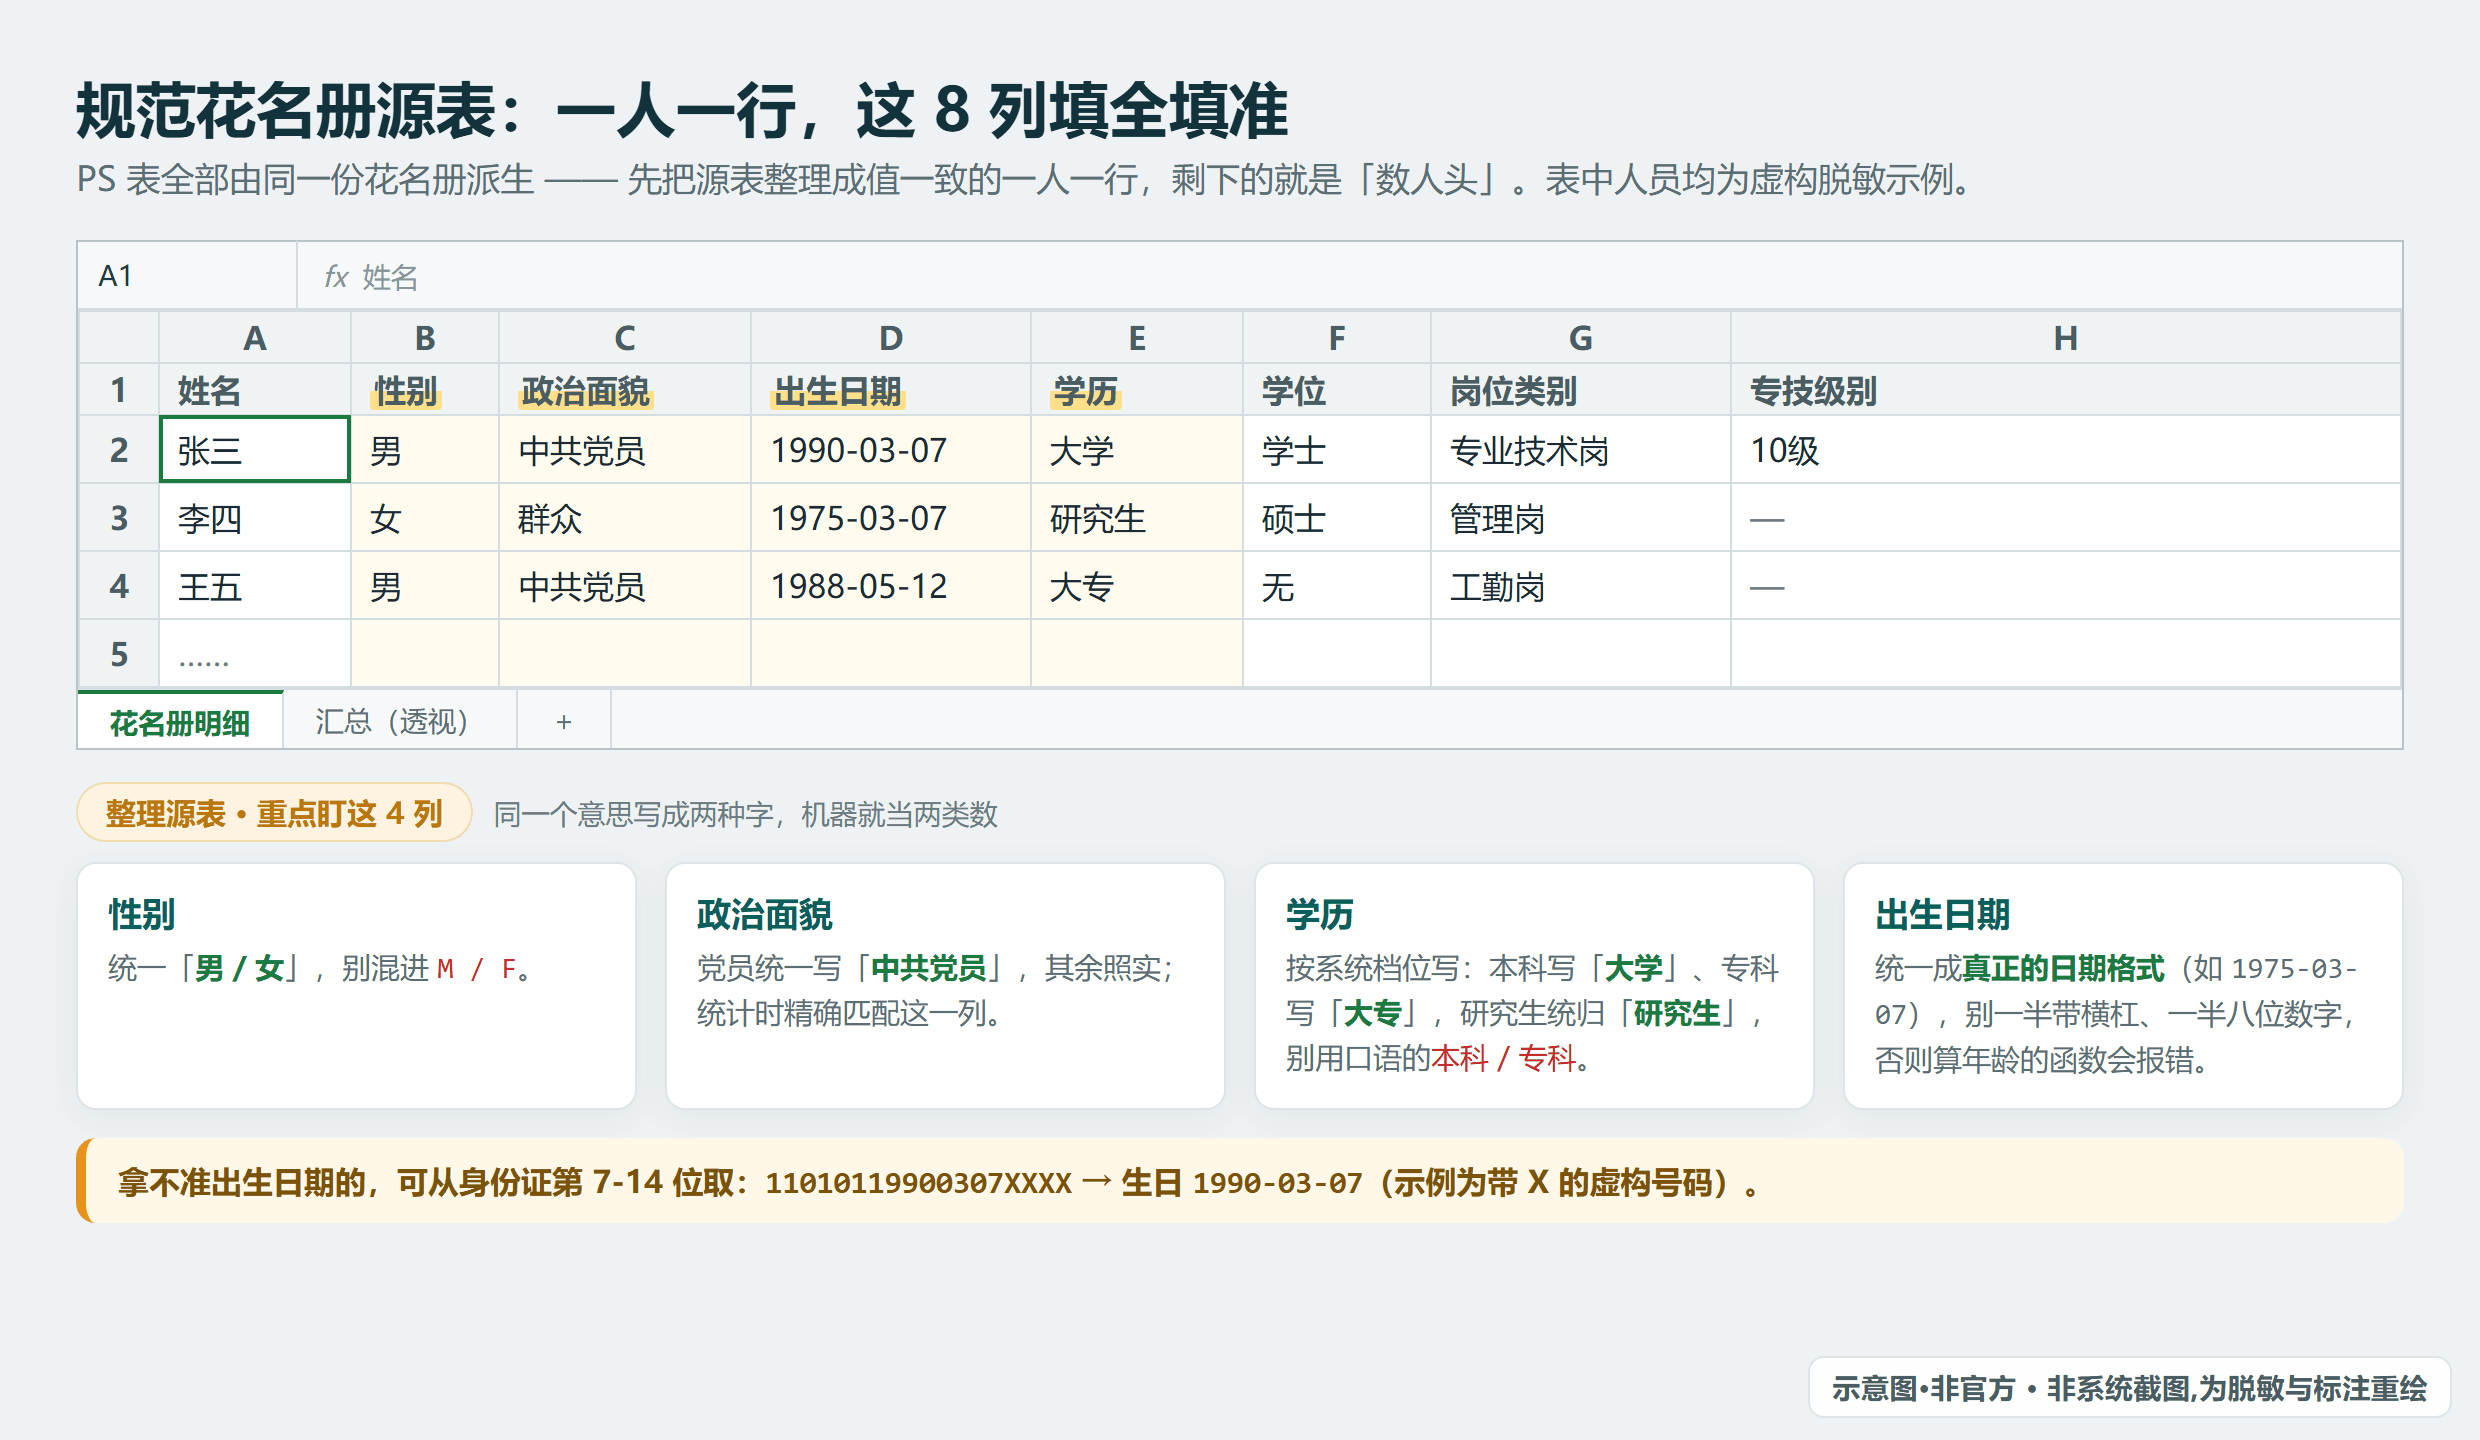Image resolution: width=2480 pixels, height=1440 pixels.
Task: Click the 学历 header cell
Action: point(1137,390)
